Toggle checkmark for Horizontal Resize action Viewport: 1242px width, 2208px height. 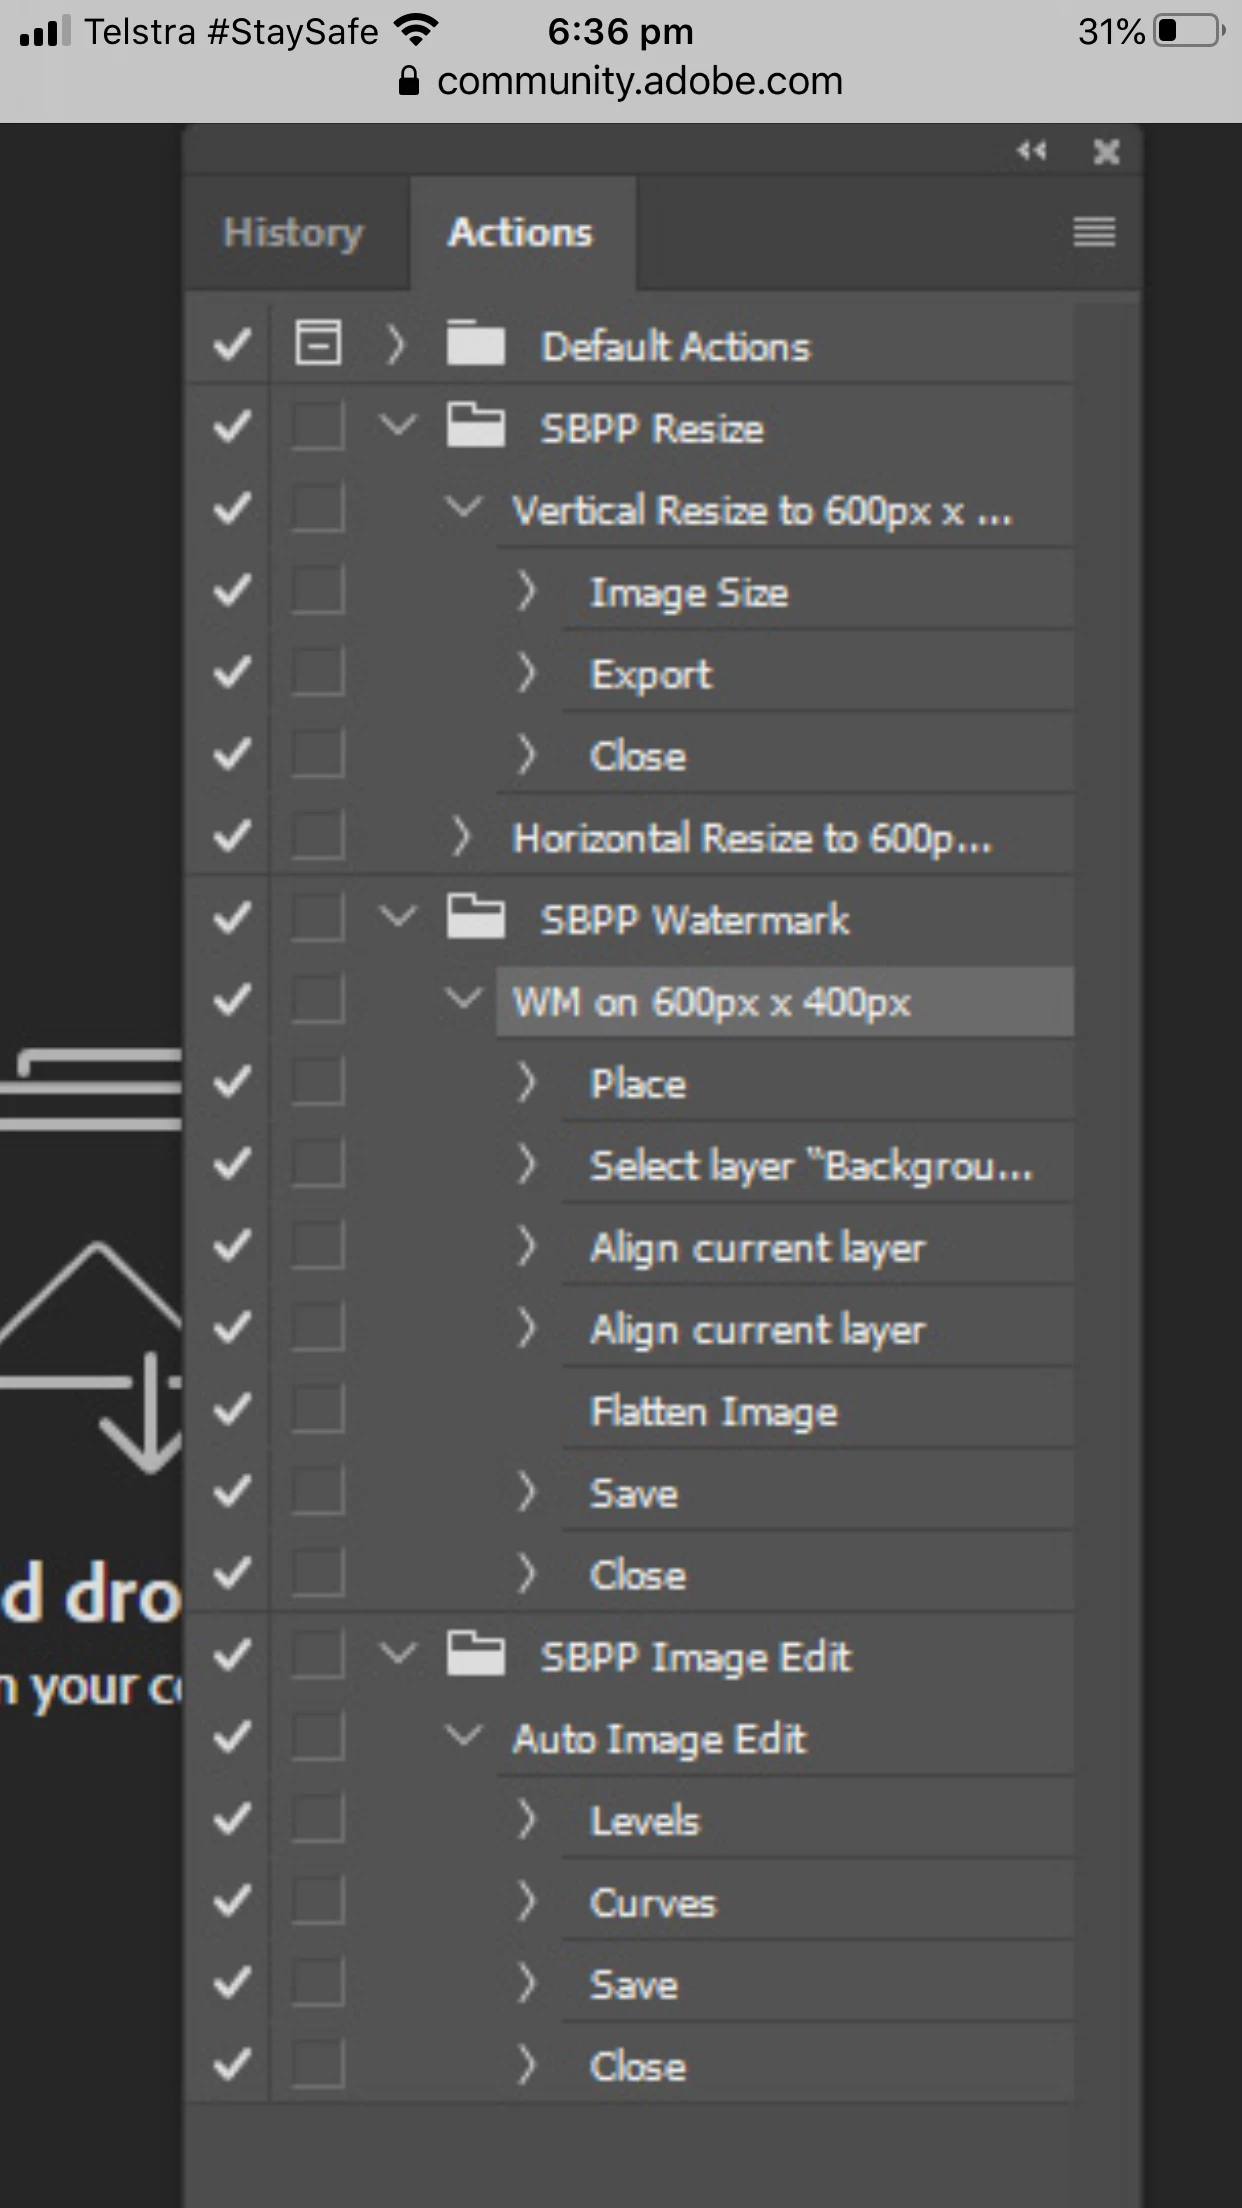(232, 835)
